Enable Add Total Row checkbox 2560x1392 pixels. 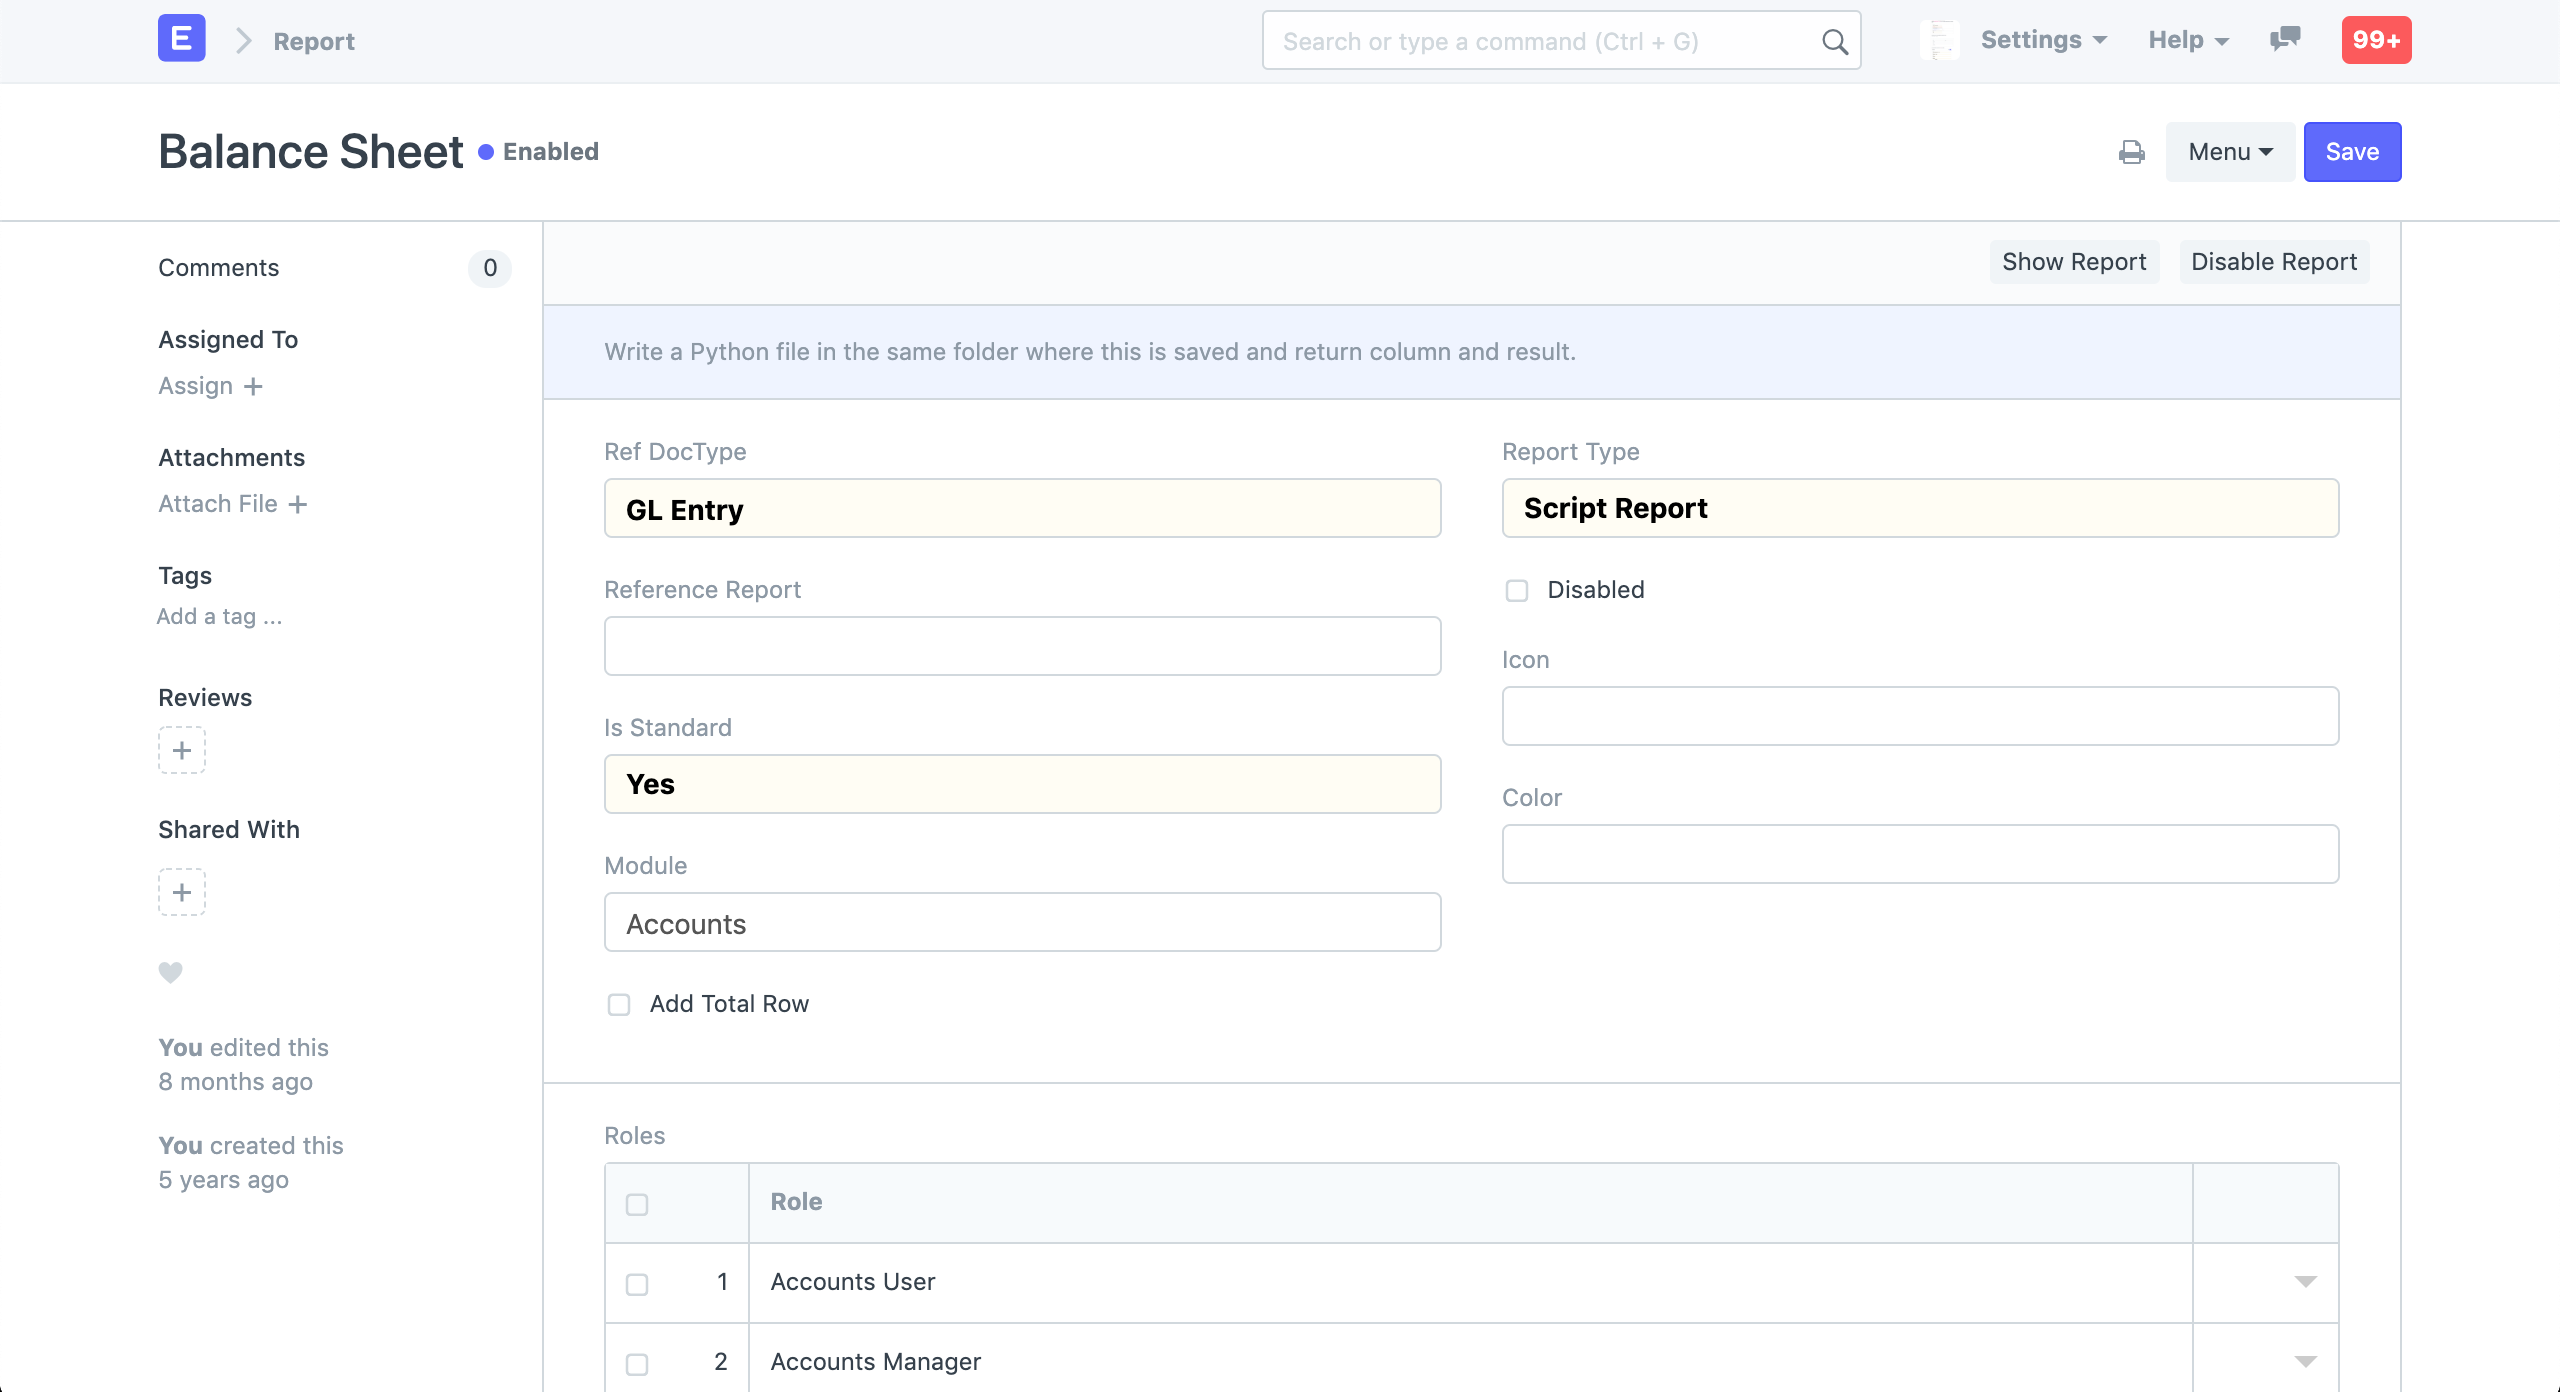[619, 1004]
